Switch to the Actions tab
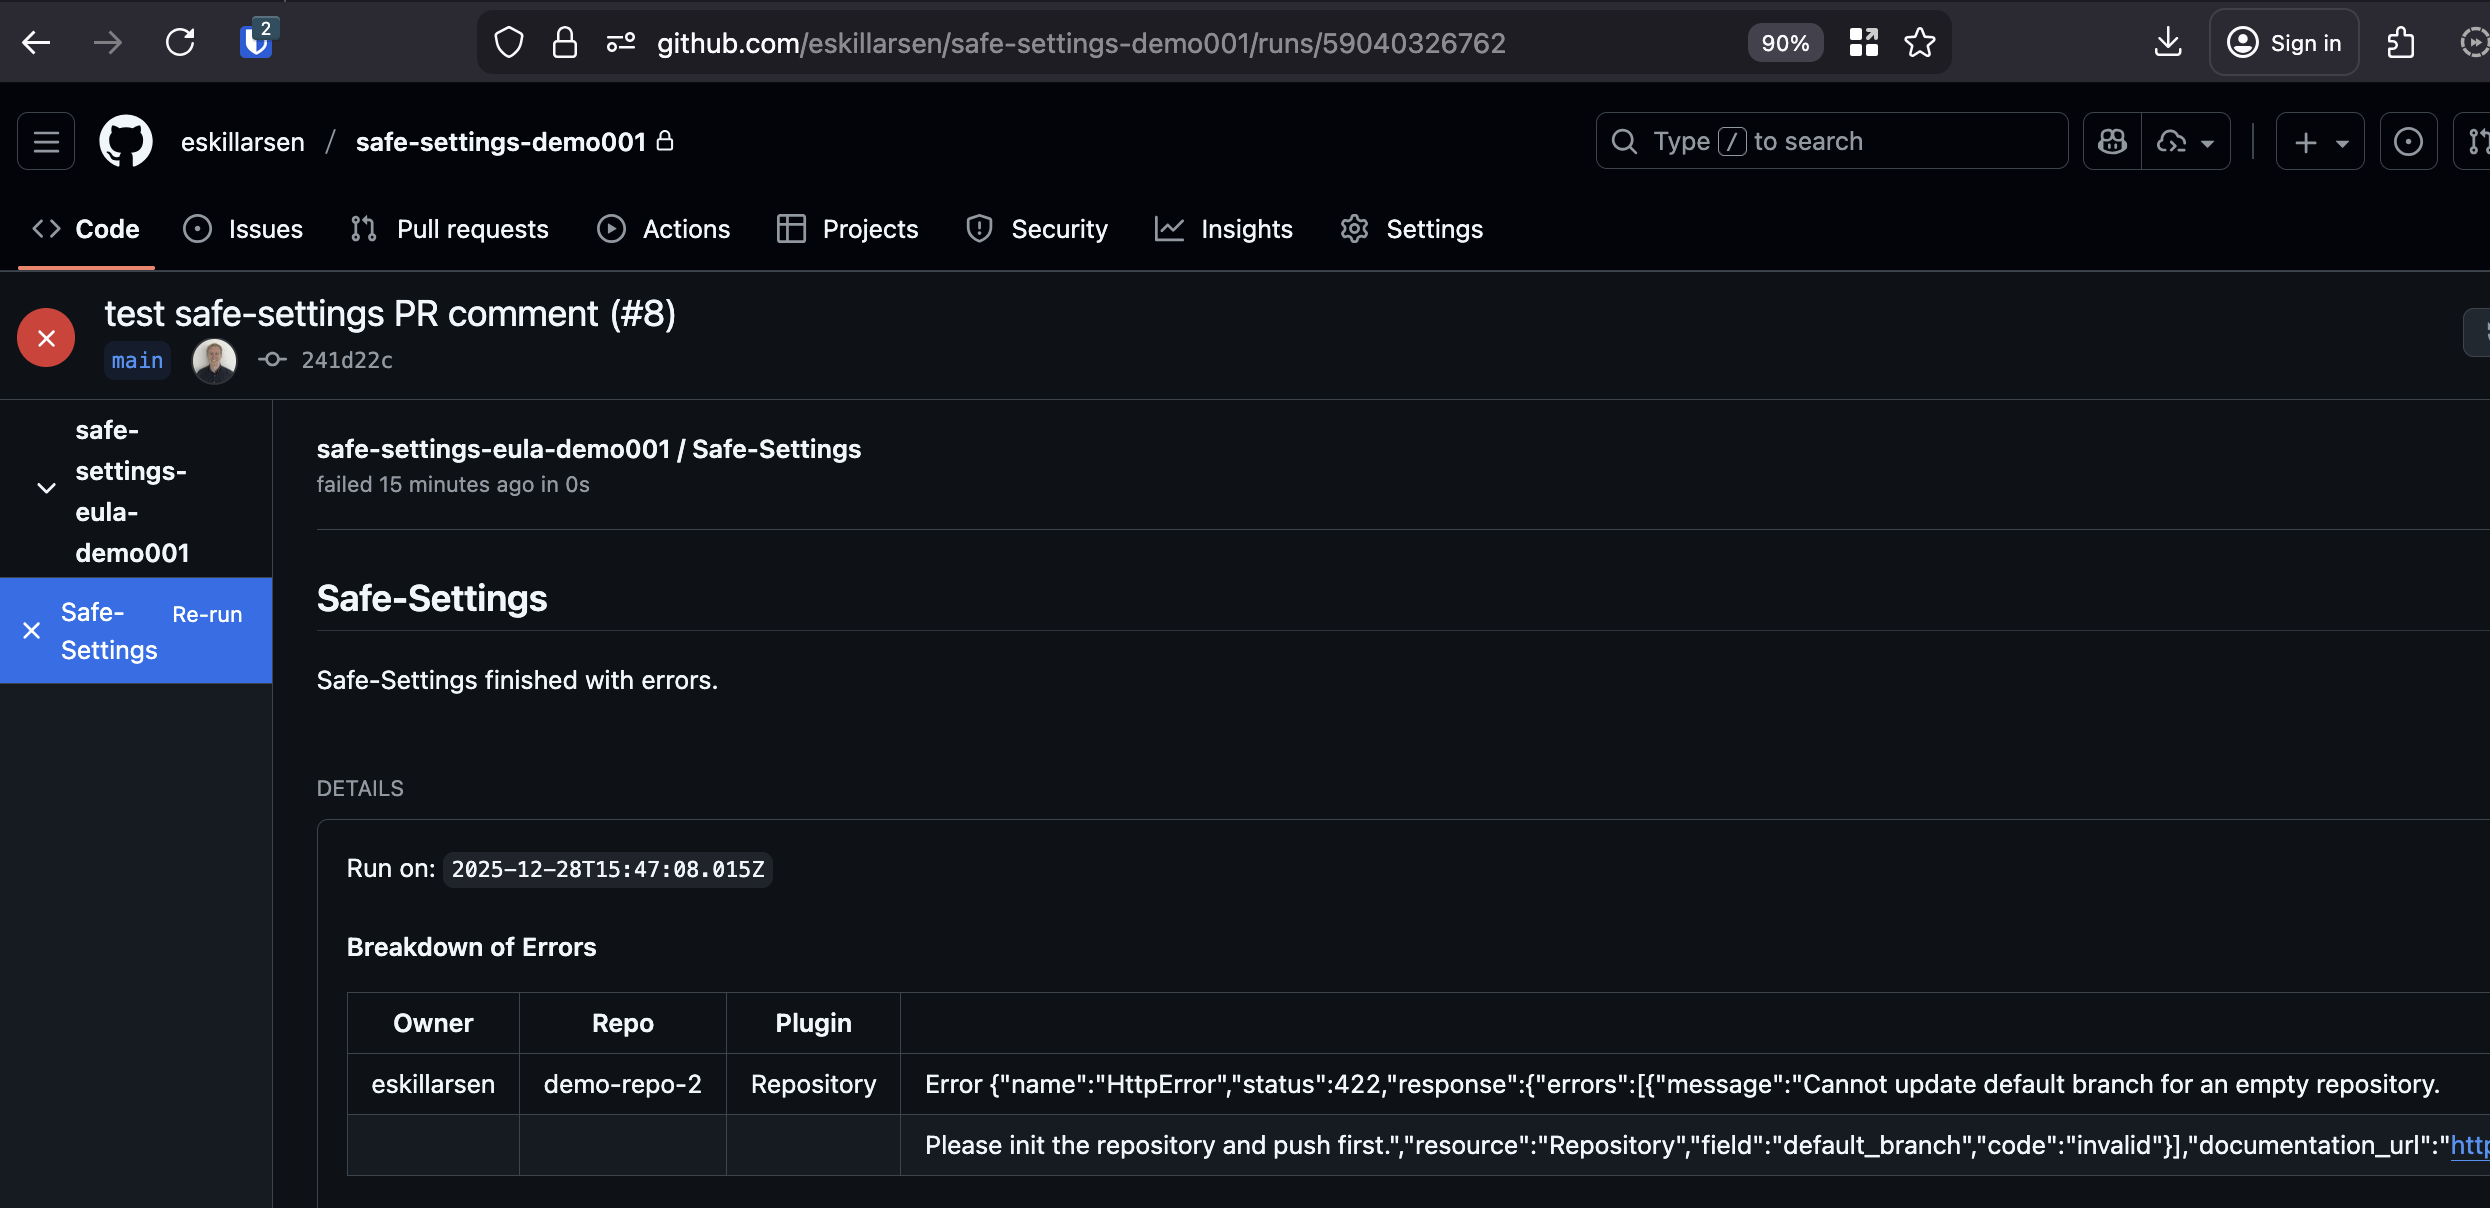Viewport: 2490px width, 1208px height. 664,229
